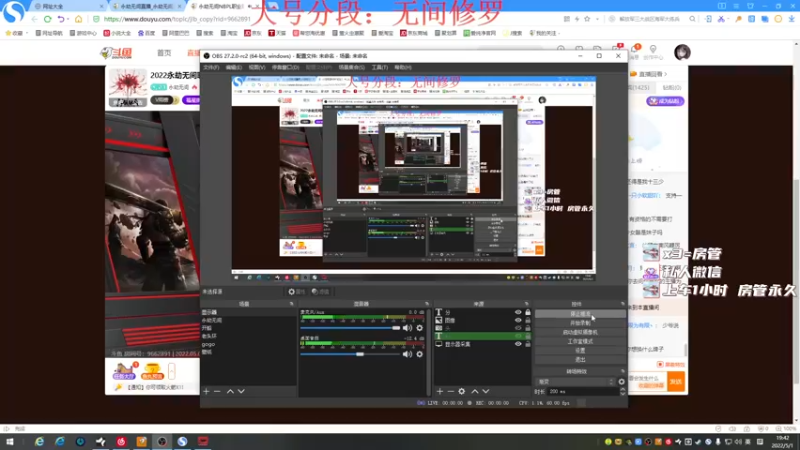This screenshot has width=800, height=450.
Task: Click transition duration 200 ms input field
Action: [x=583, y=391]
